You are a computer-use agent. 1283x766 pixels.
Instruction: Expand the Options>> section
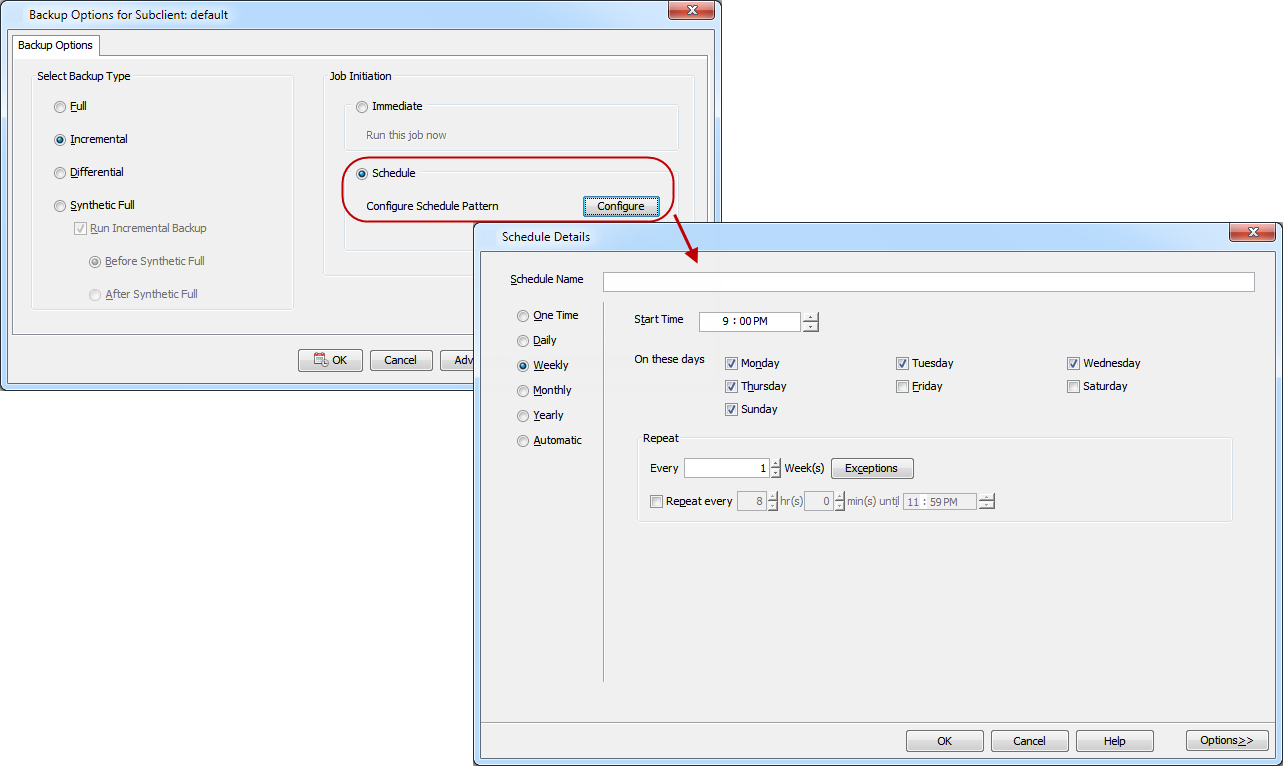pos(1226,741)
